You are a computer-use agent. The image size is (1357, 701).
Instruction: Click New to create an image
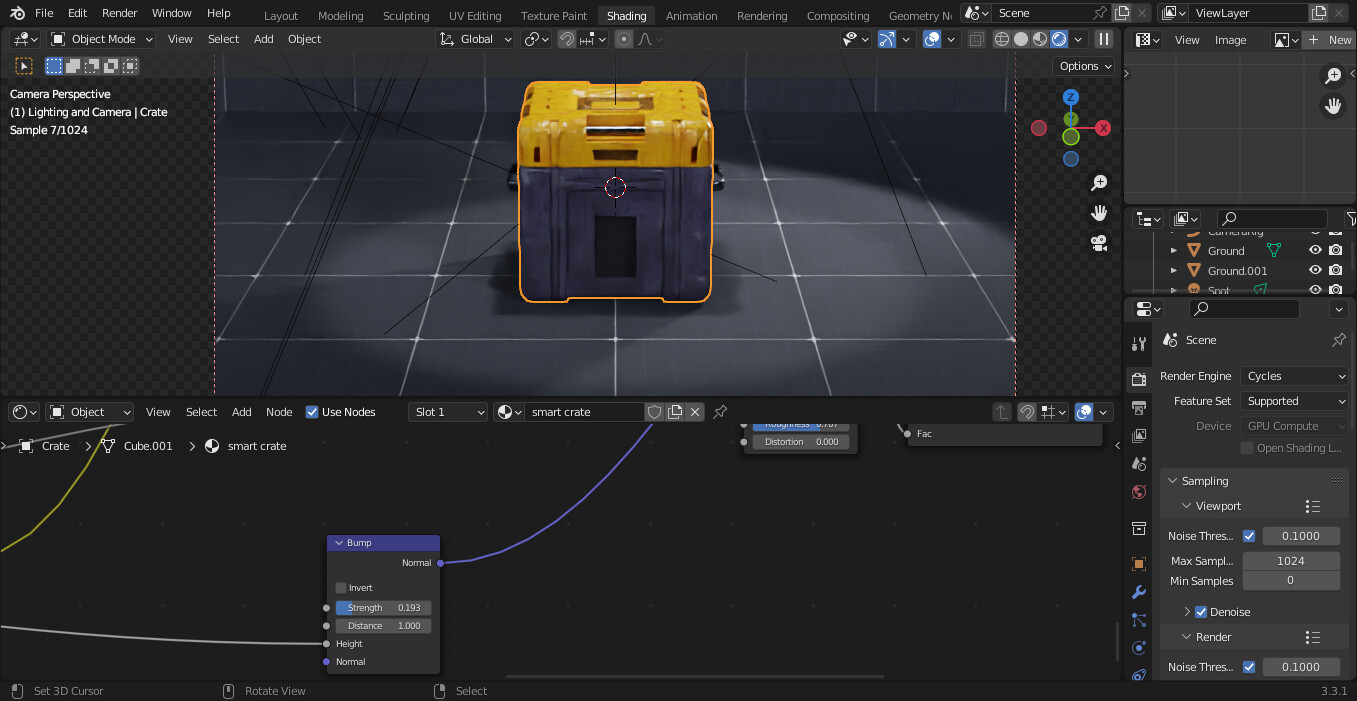1330,39
